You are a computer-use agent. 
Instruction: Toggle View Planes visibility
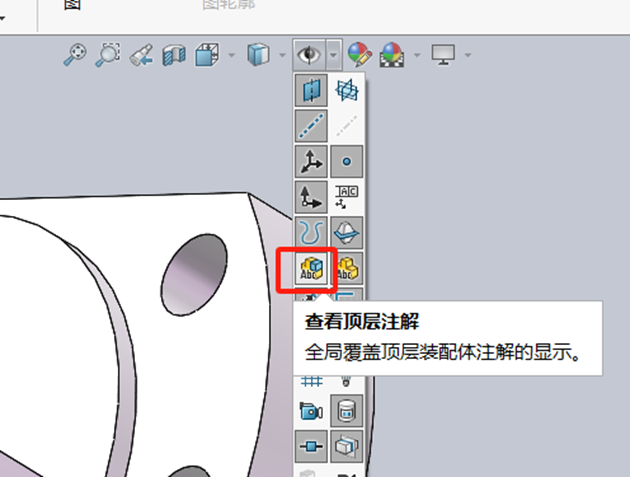(312, 91)
